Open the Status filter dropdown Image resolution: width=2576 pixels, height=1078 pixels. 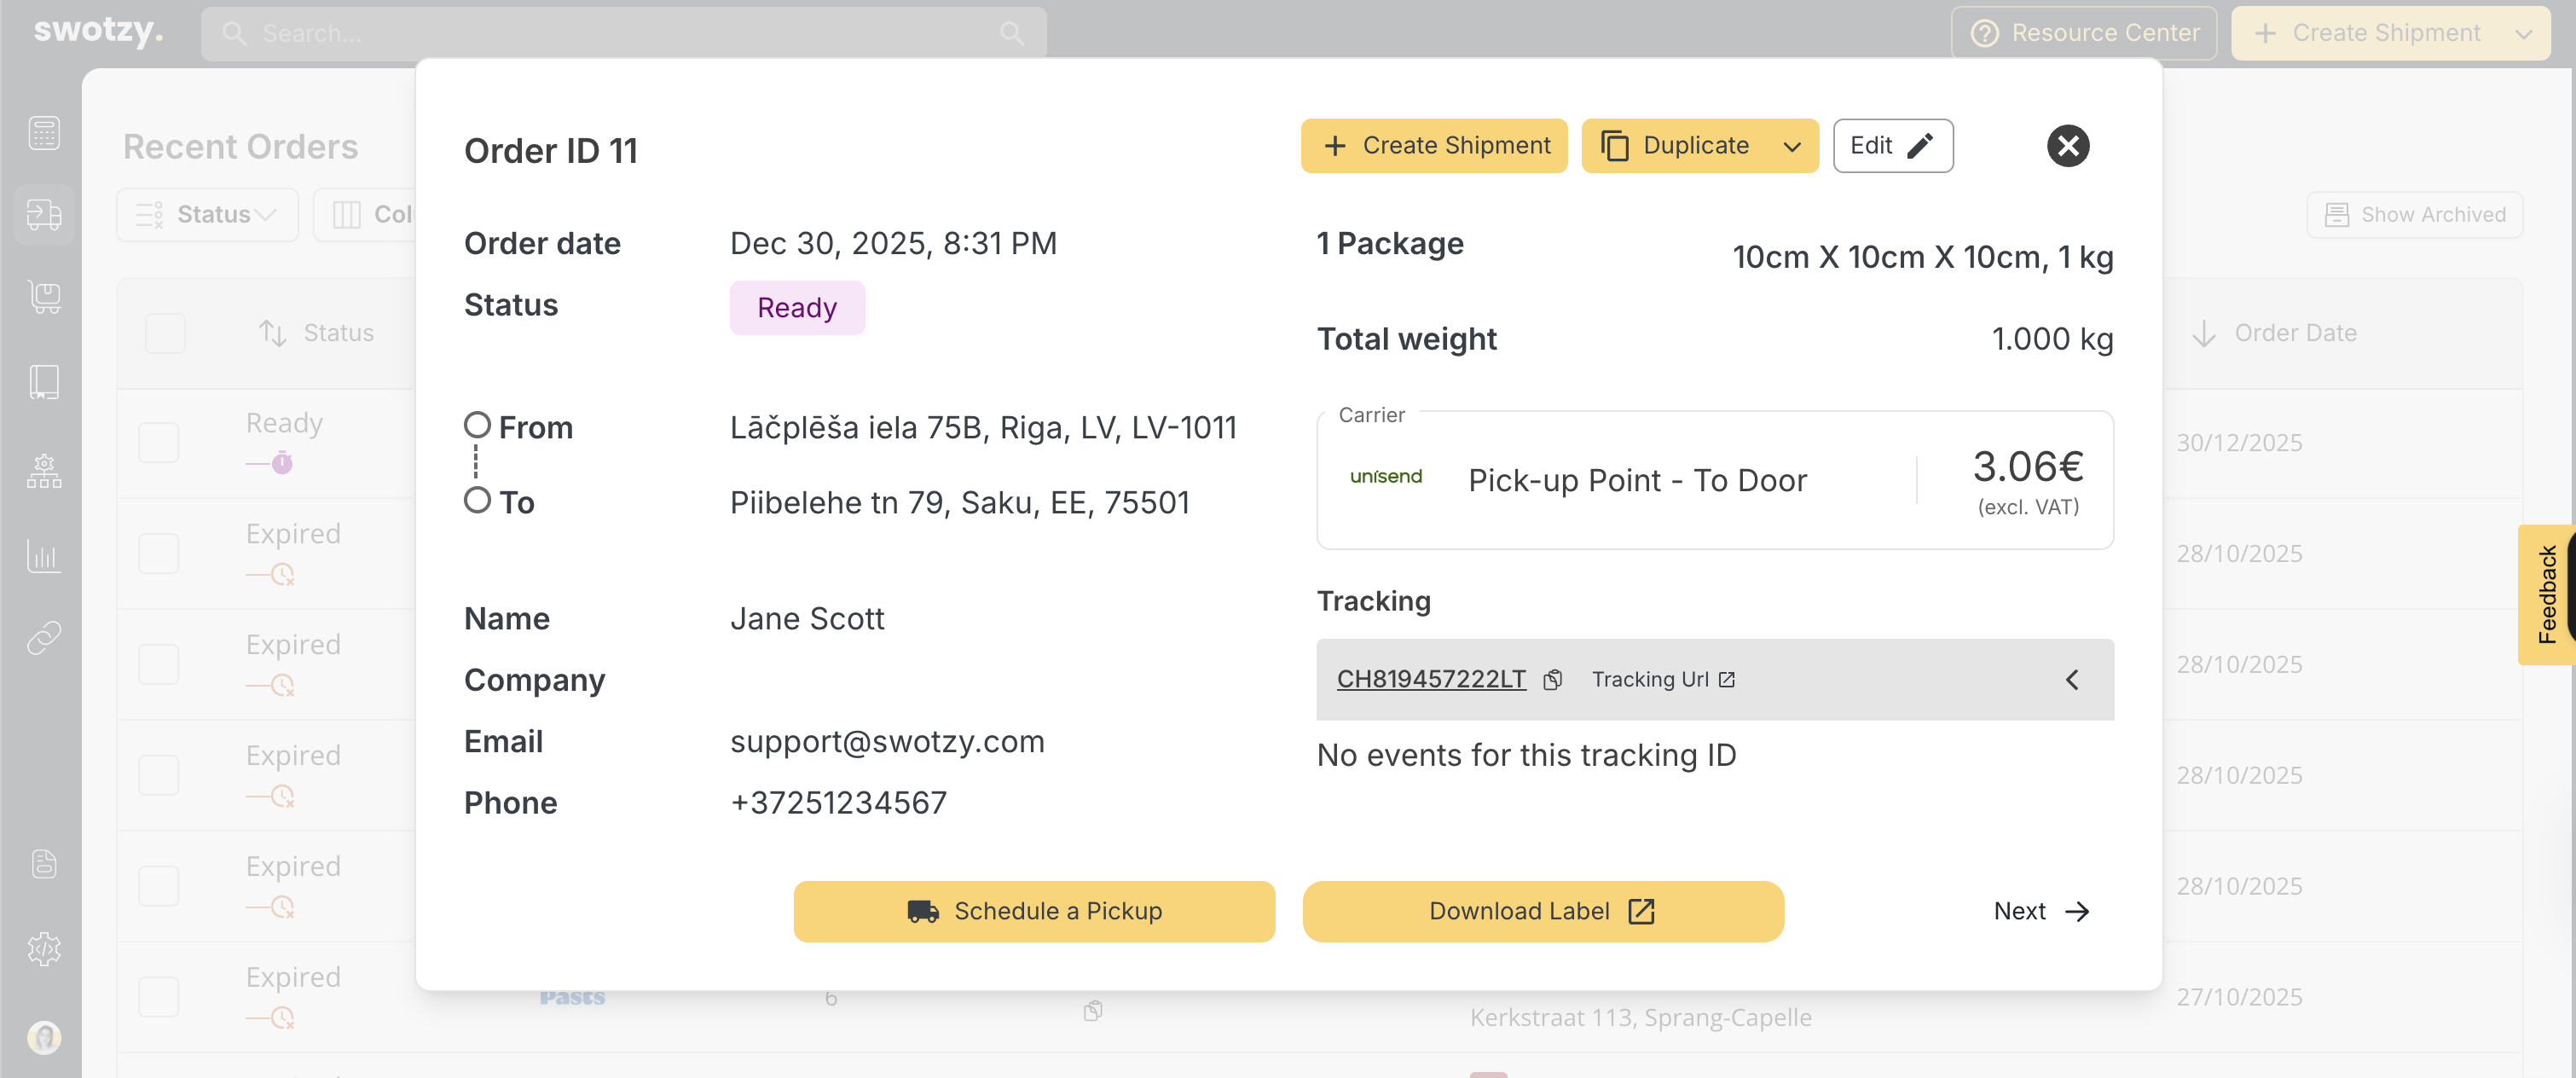(x=207, y=213)
